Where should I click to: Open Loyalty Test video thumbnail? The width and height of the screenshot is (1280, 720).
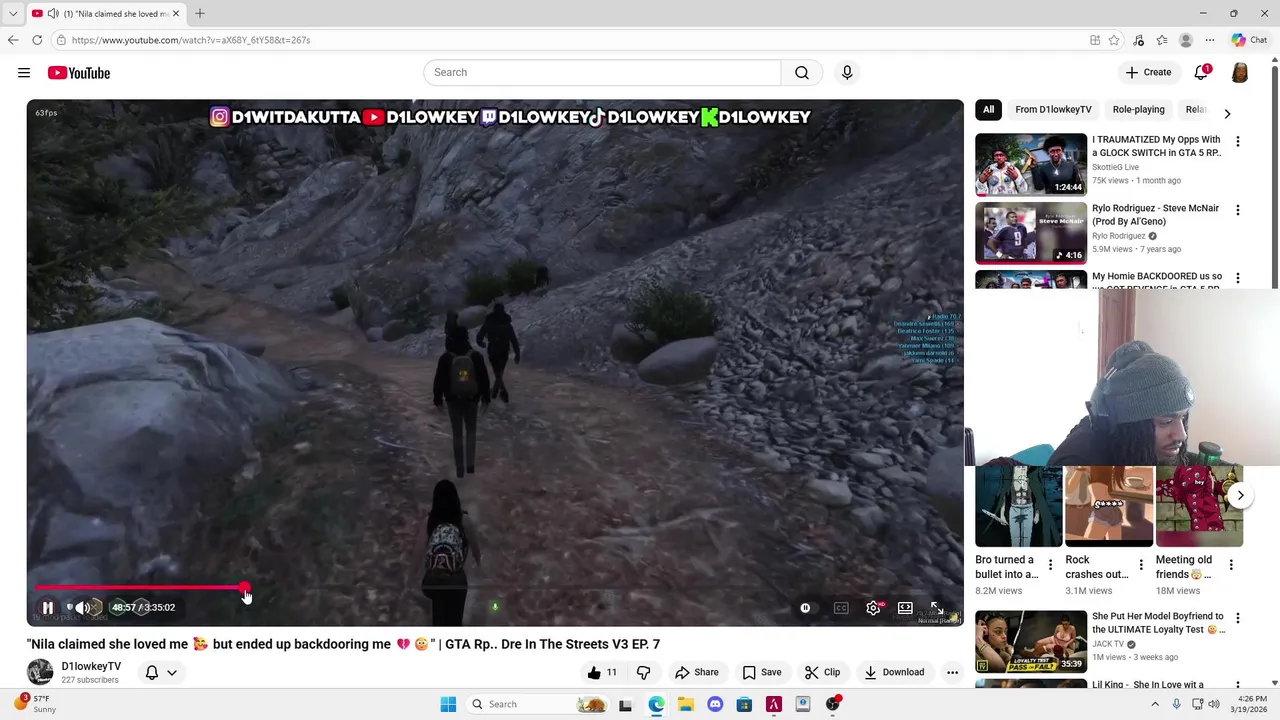(1031, 641)
